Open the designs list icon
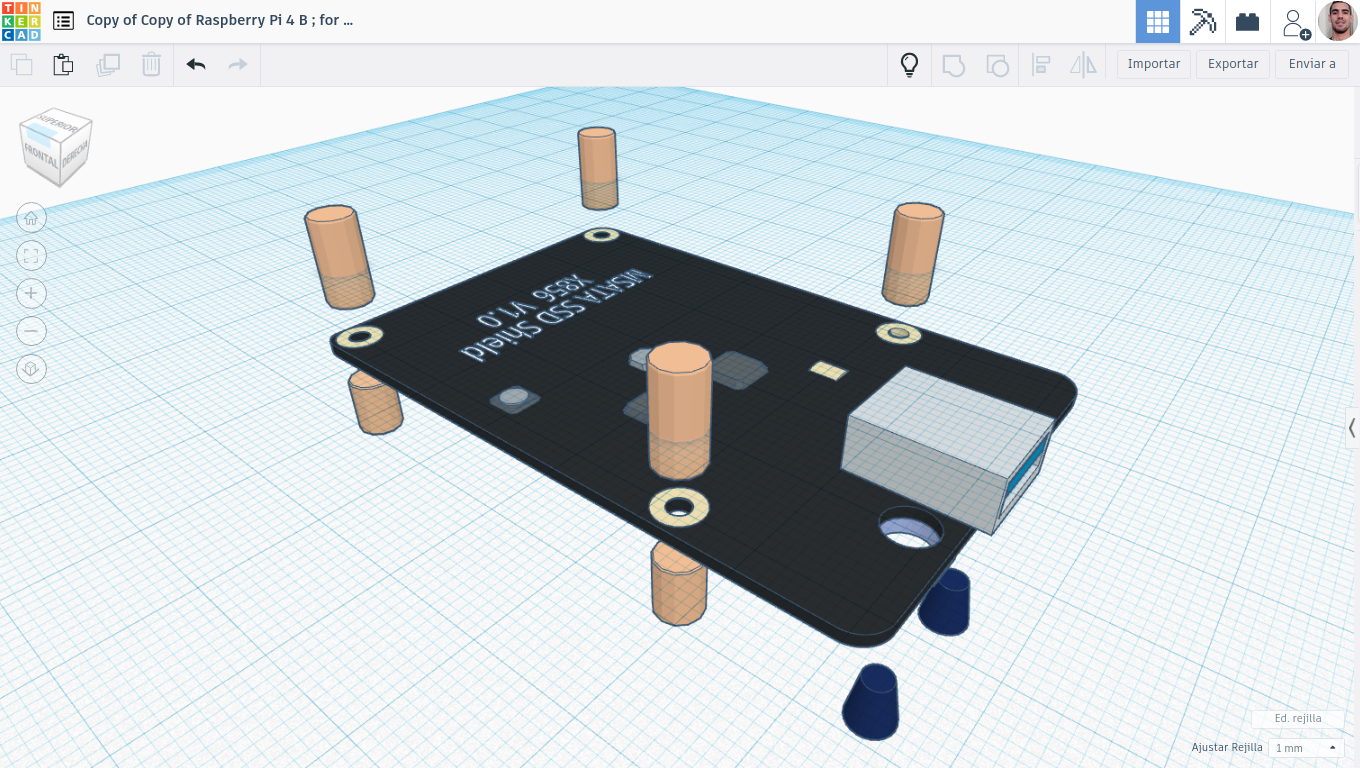1360x768 pixels. [x=63, y=21]
